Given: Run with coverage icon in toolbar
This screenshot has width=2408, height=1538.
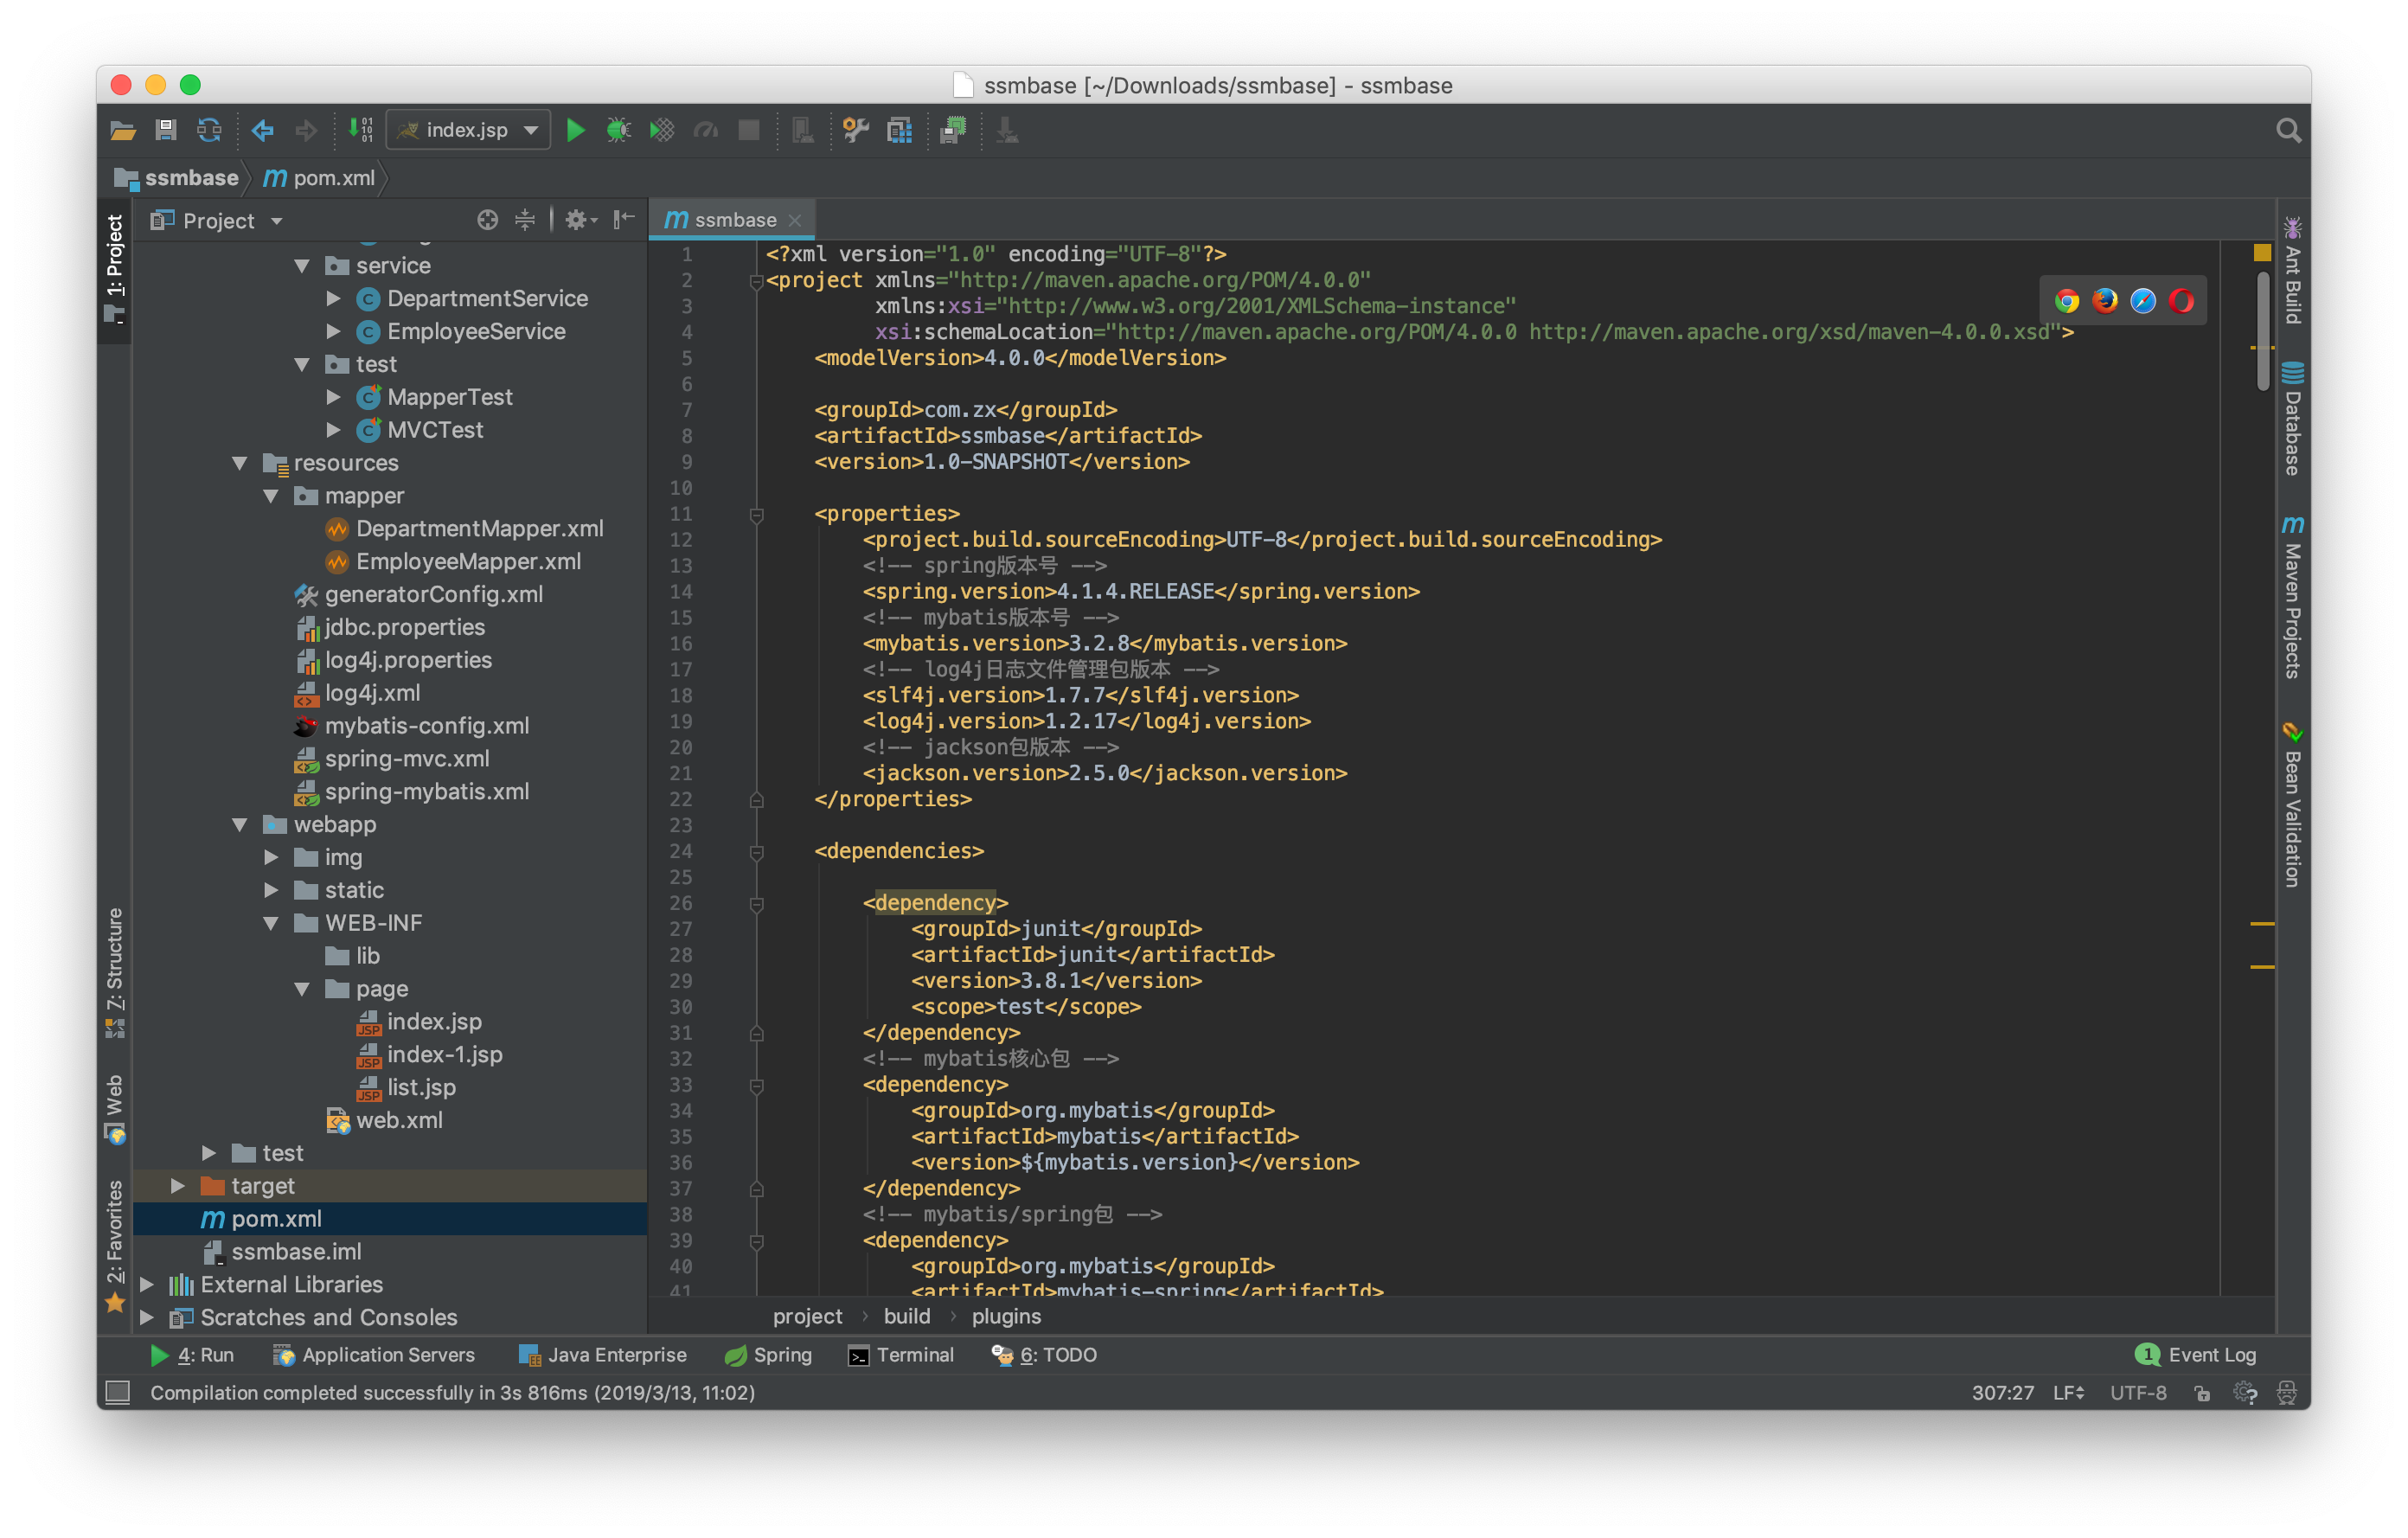Looking at the screenshot, I should click(662, 130).
